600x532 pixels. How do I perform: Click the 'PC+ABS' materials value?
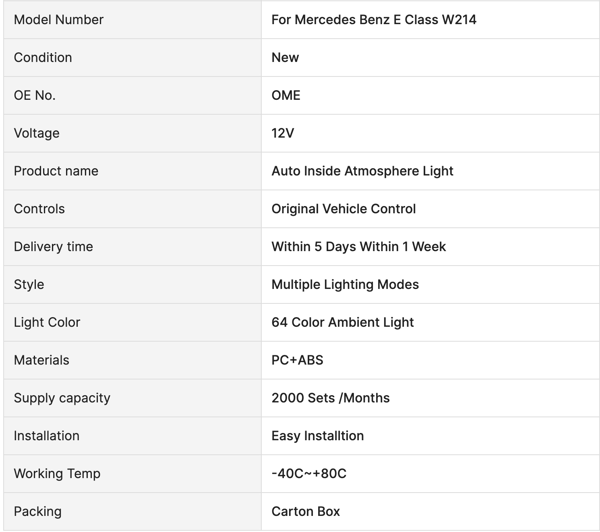(x=297, y=360)
